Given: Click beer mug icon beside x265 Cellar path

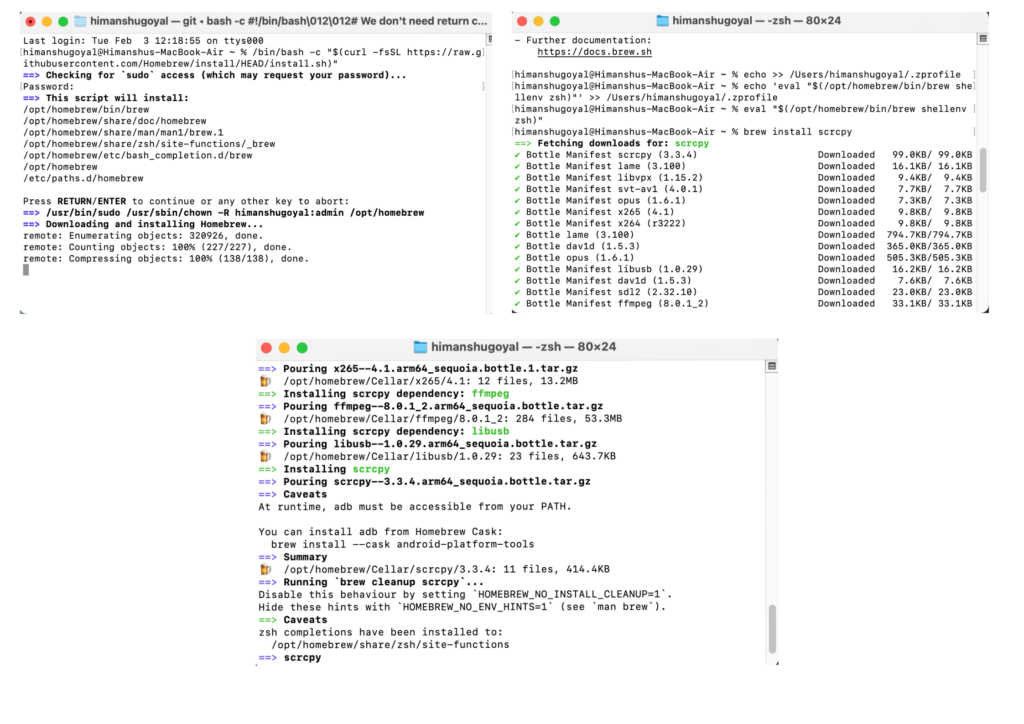Looking at the screenshot, I should point(265,381).
